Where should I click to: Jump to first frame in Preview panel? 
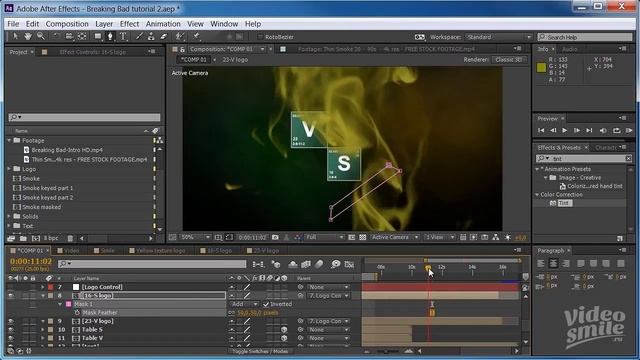tap(541, 130)
